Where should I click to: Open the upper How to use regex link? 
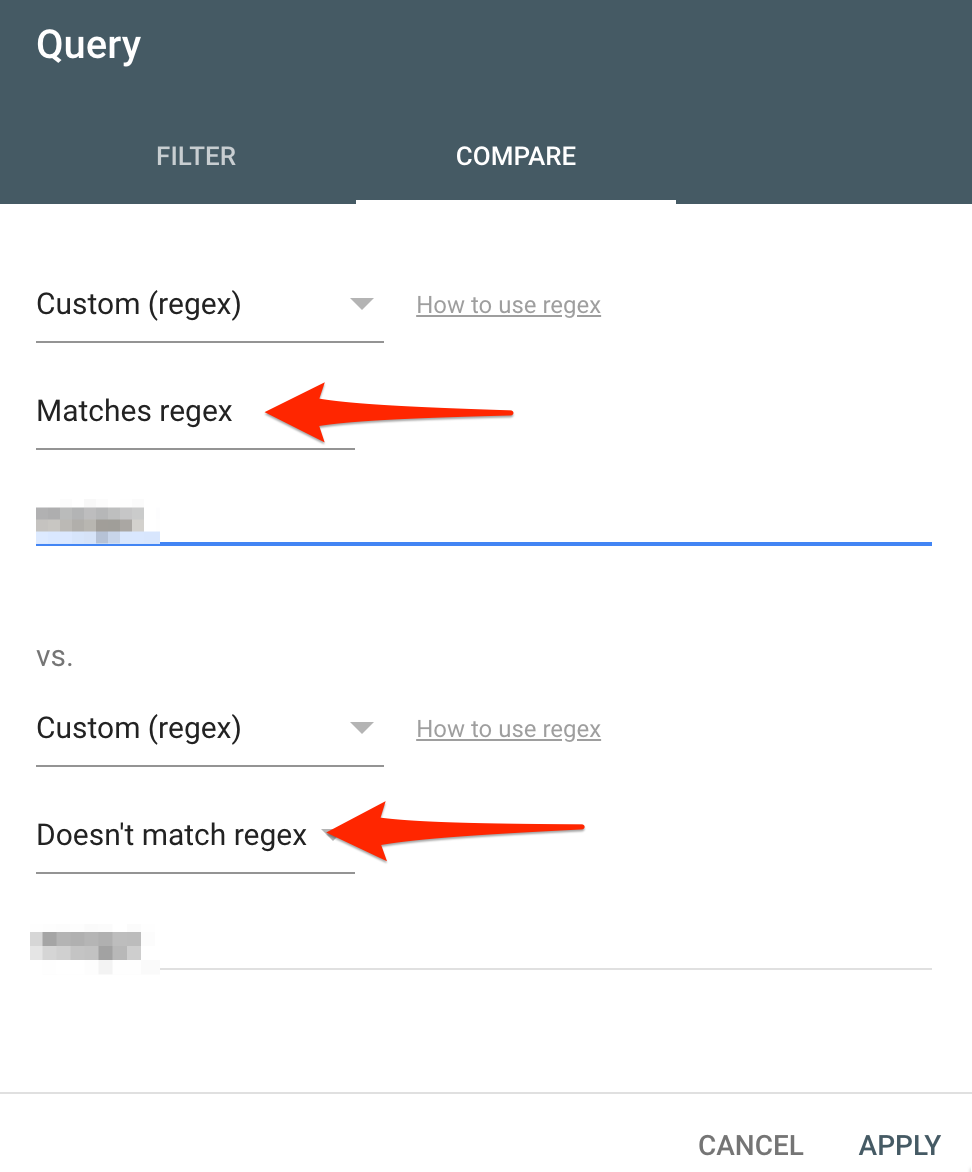point(508,306)
